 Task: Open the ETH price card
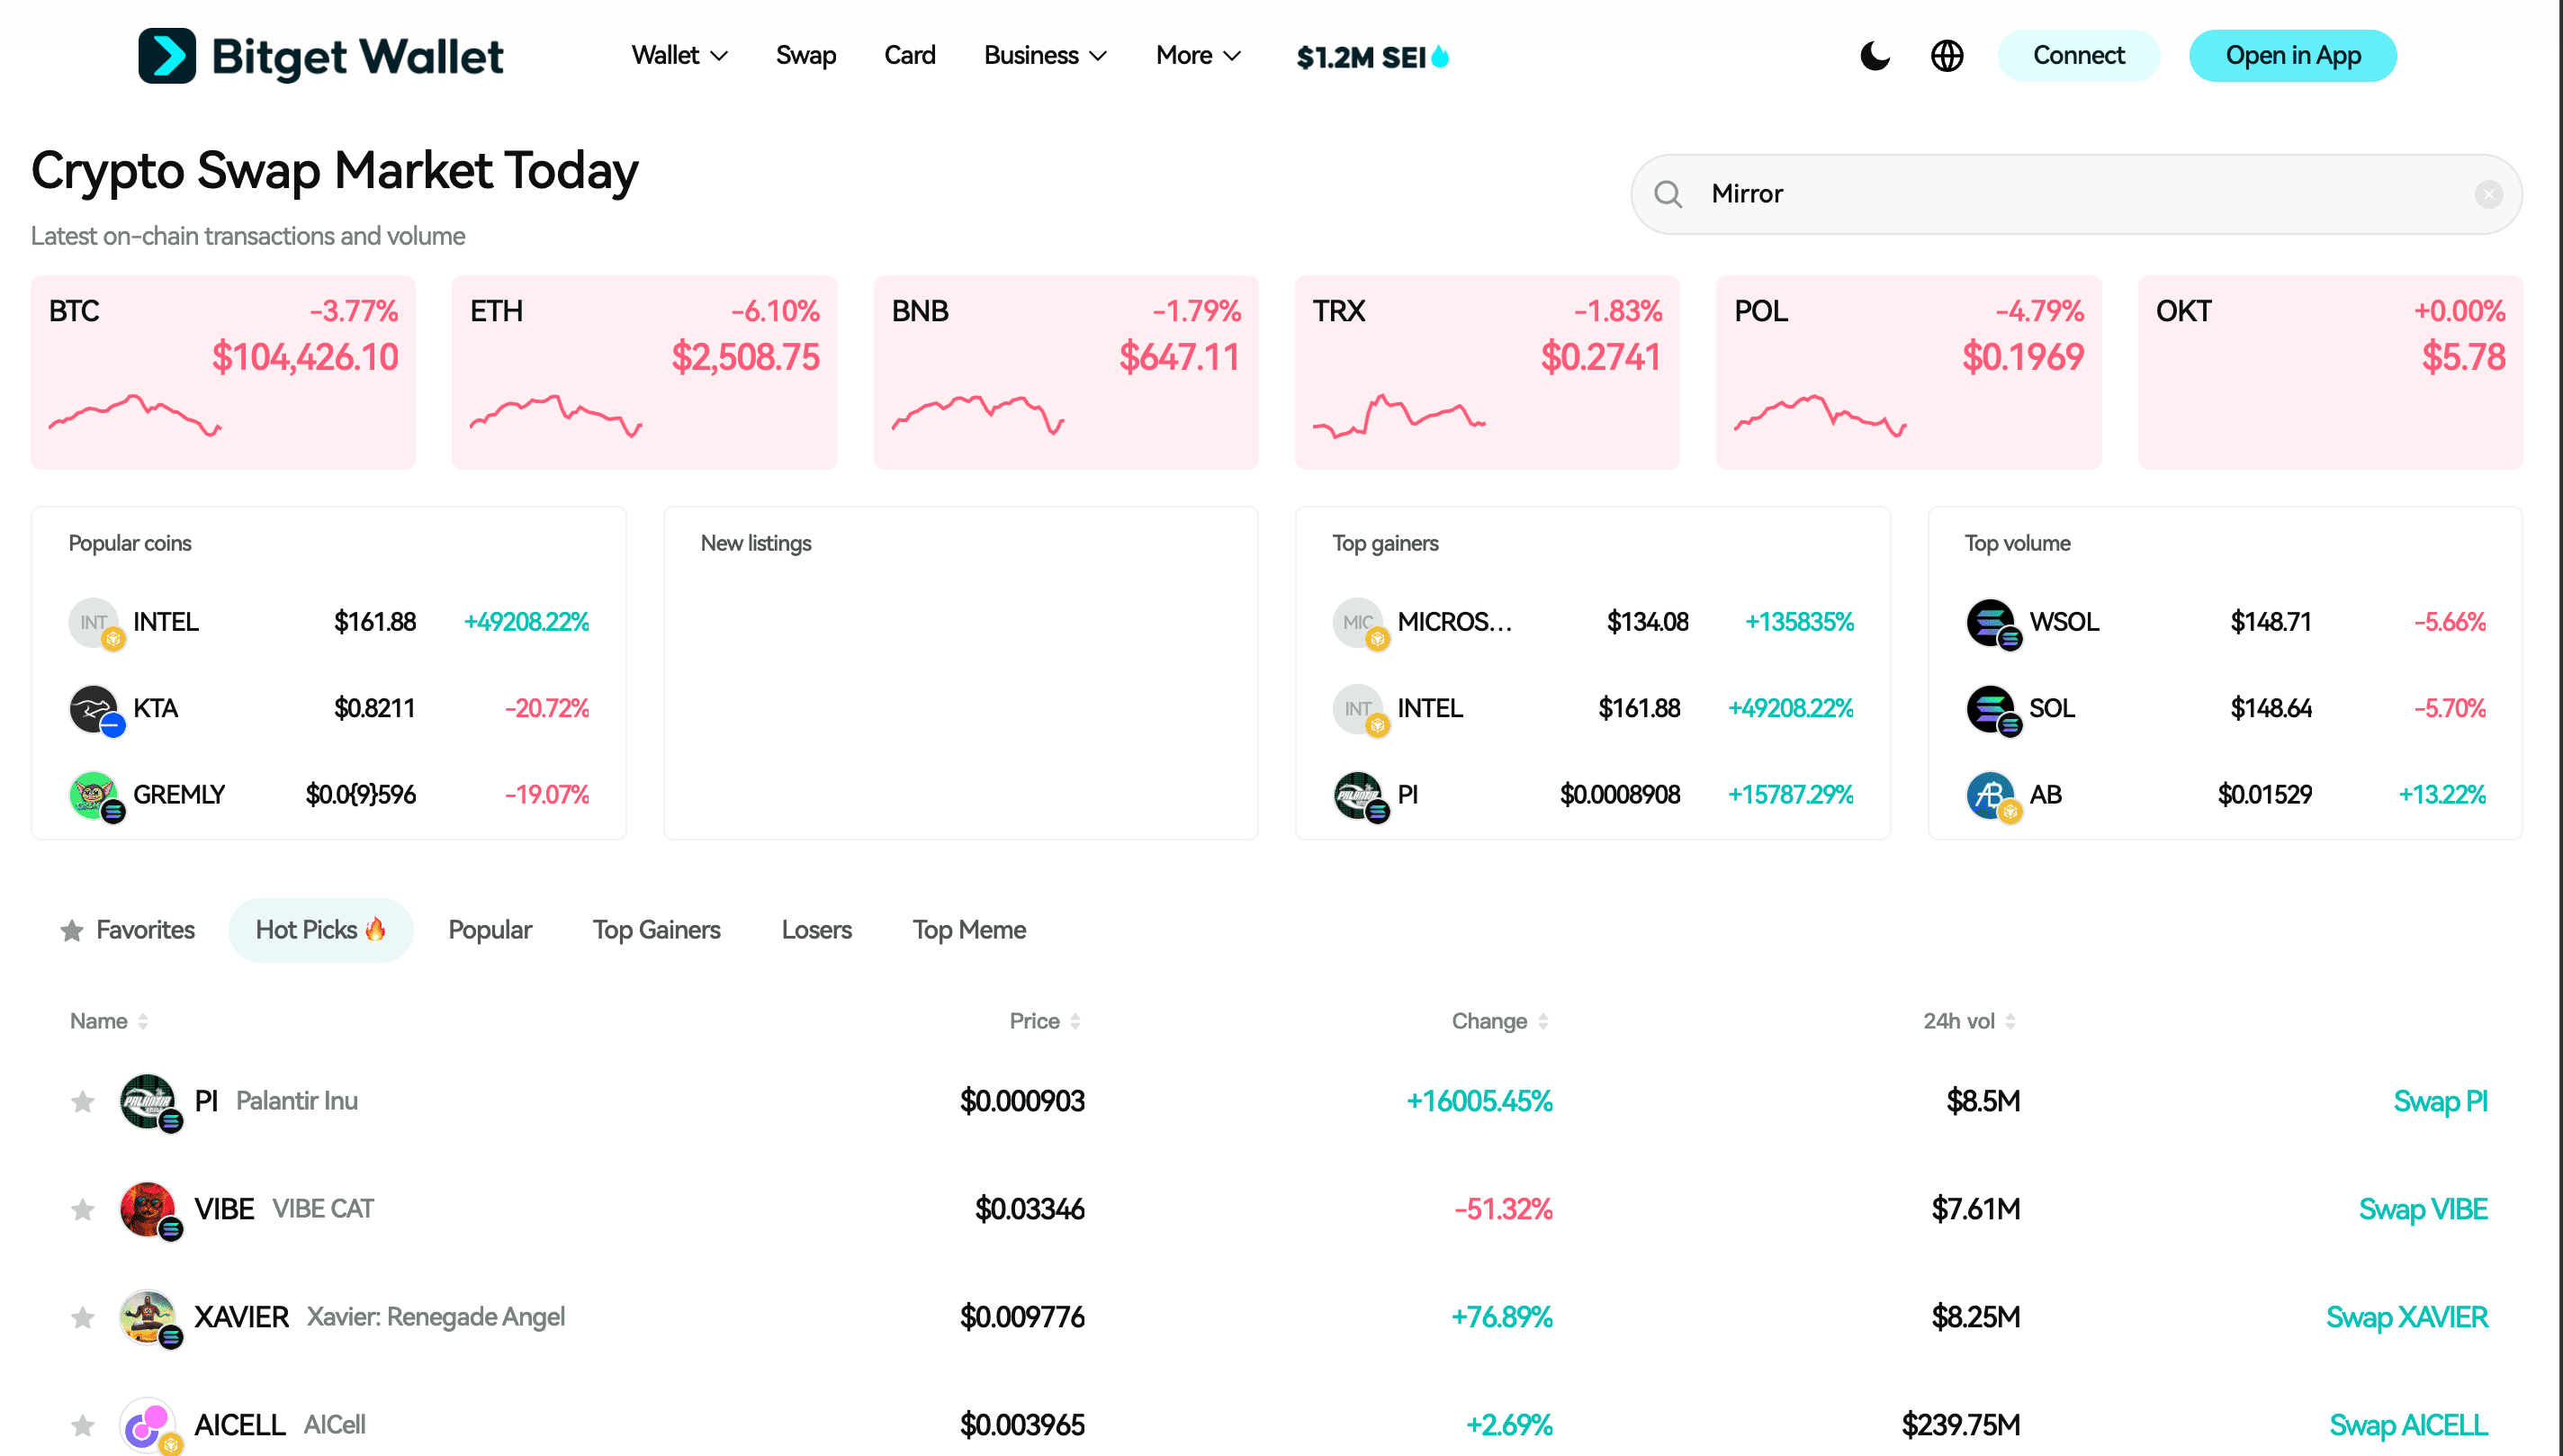pos(644,372)
